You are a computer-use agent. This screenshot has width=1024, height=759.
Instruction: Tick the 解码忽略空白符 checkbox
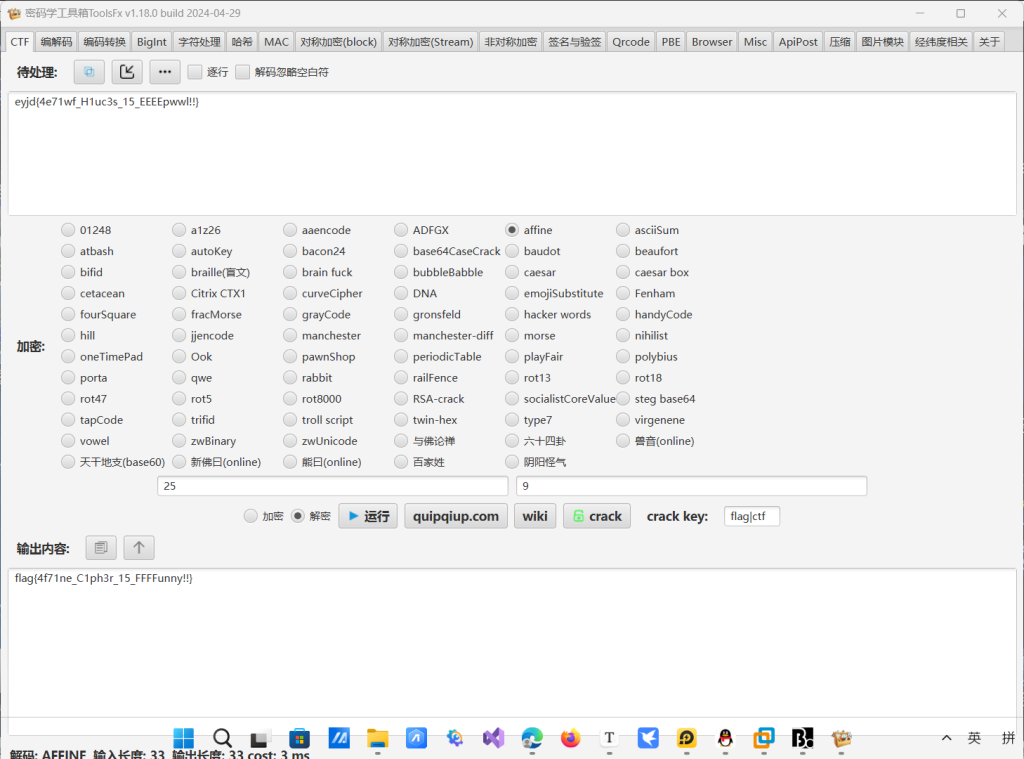click(x=243, y=72)
